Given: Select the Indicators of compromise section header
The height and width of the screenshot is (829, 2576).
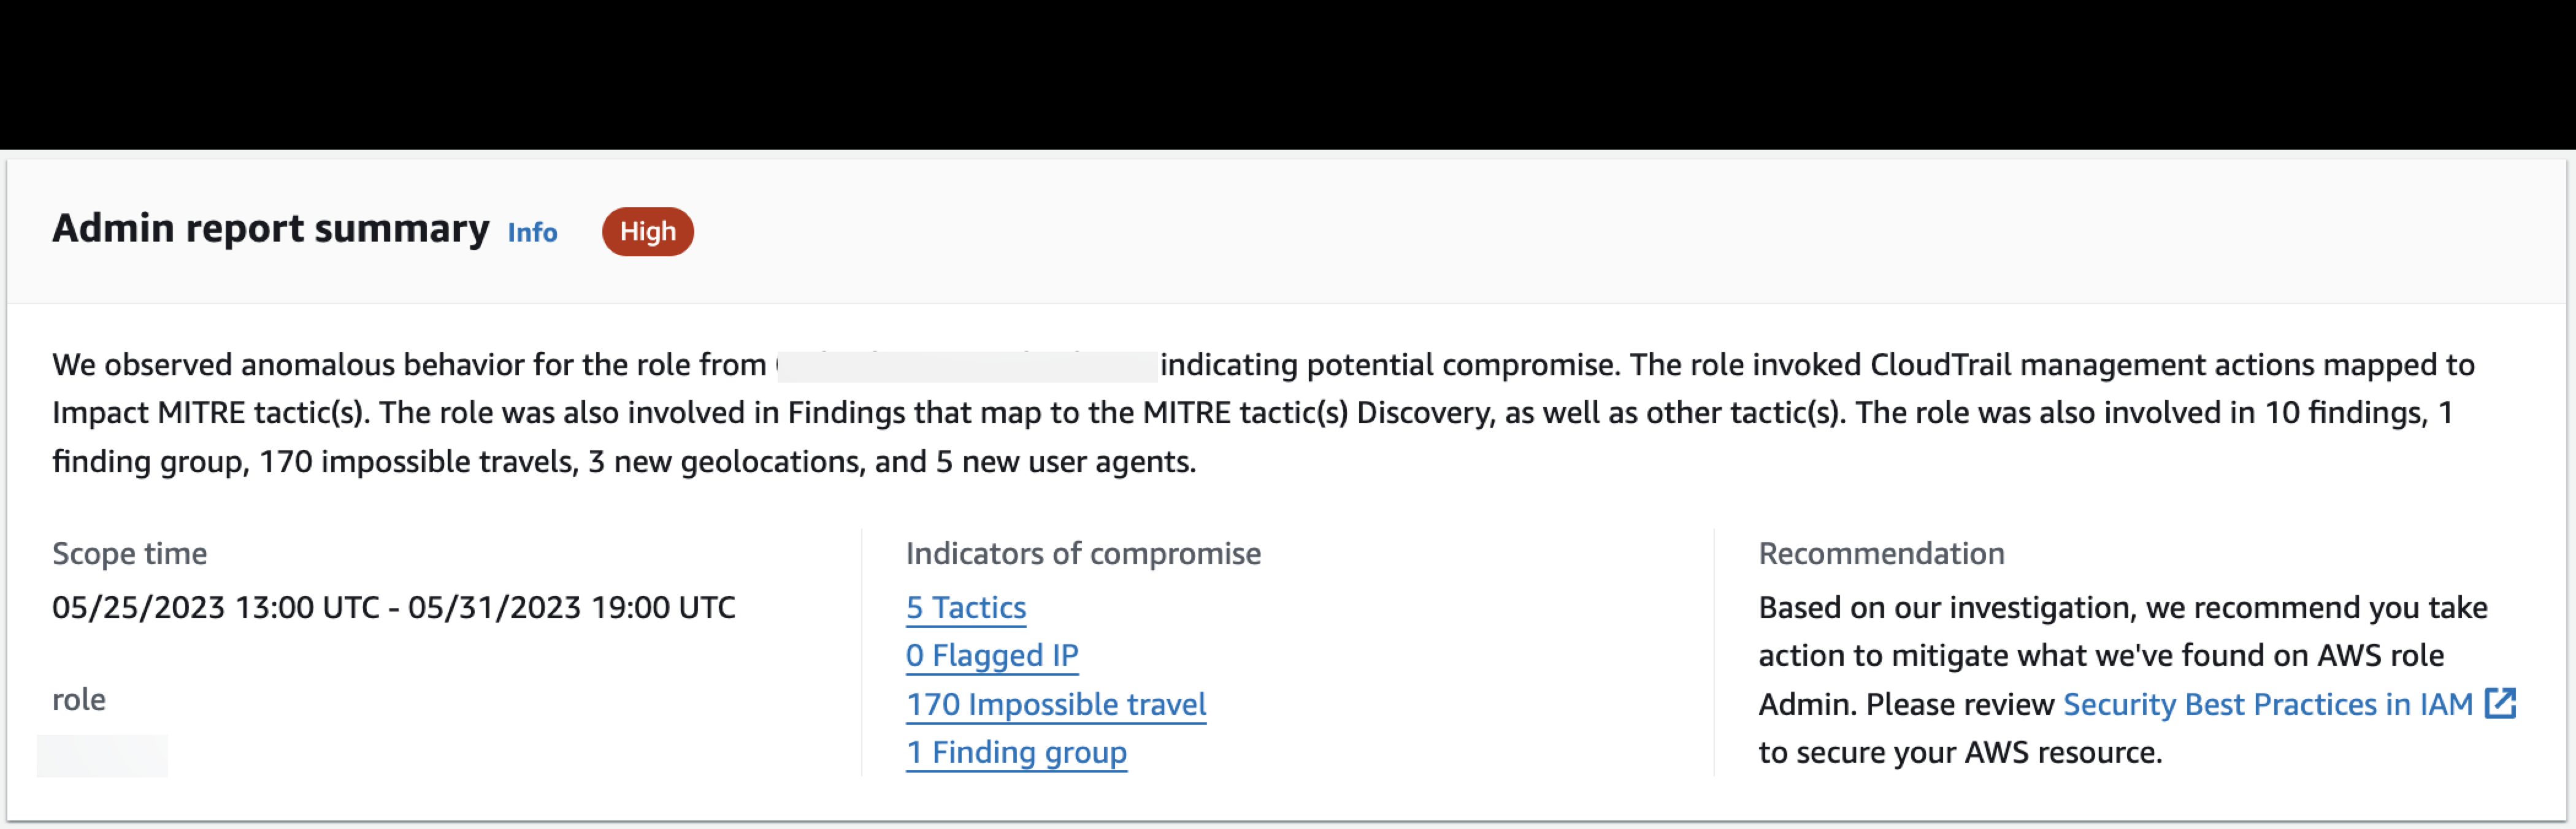Looking at the screenshot, I should (x=1083, y=553).
